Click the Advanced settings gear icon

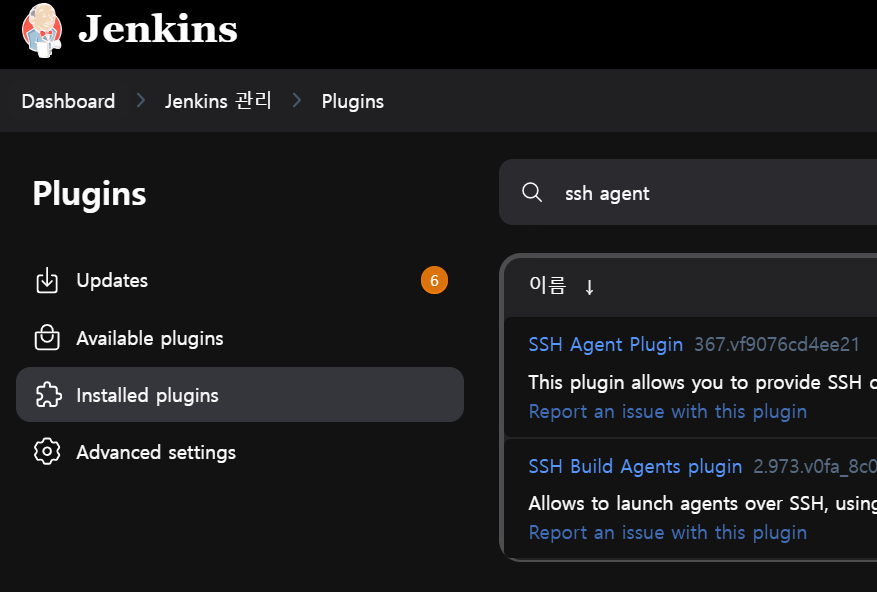pos(47,452)
